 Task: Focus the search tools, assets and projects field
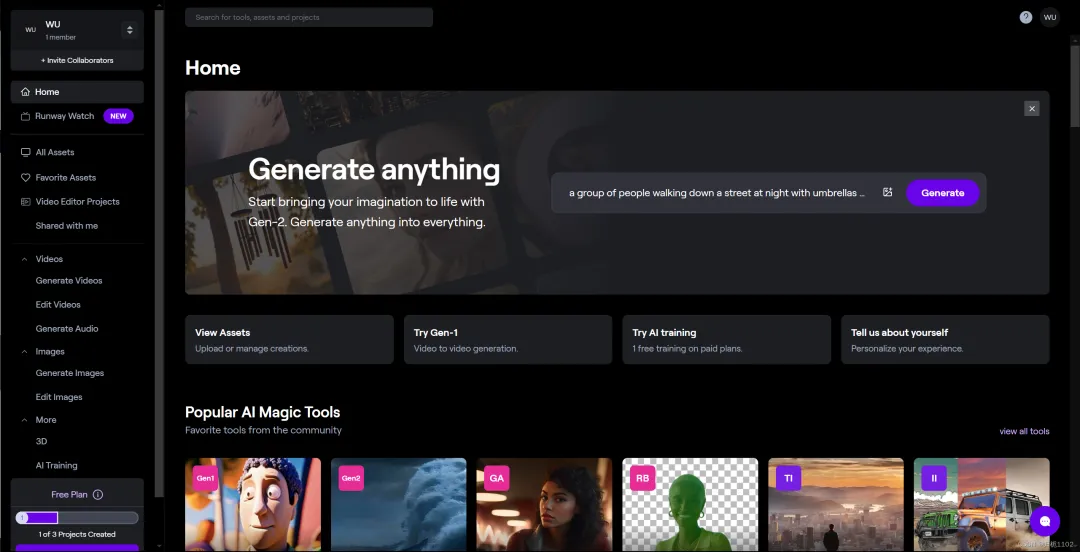(x=309, y=17)
